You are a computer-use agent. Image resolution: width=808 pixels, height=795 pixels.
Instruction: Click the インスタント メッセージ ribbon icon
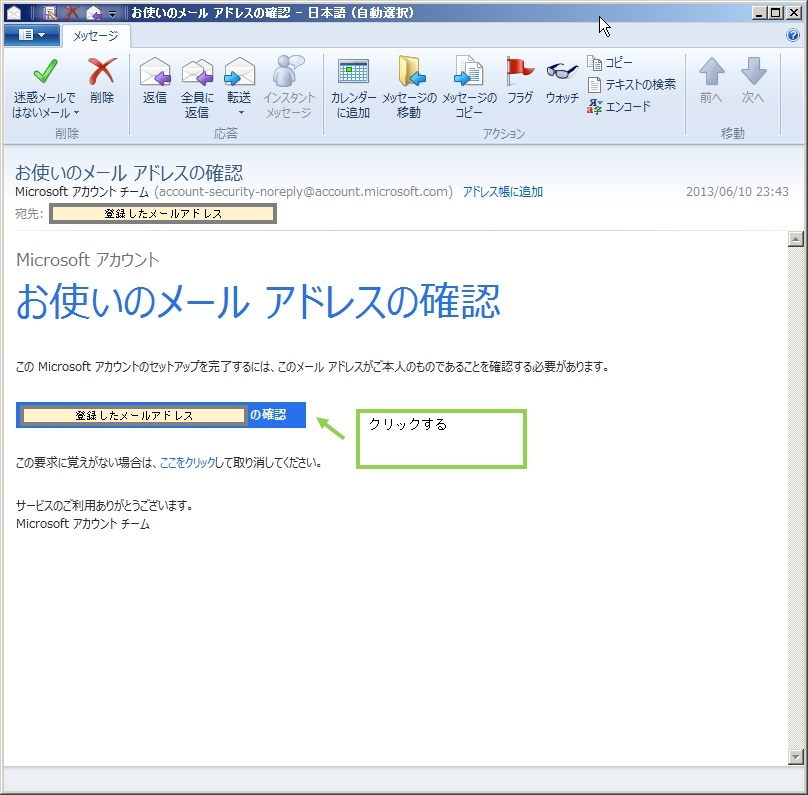point(289,88)
